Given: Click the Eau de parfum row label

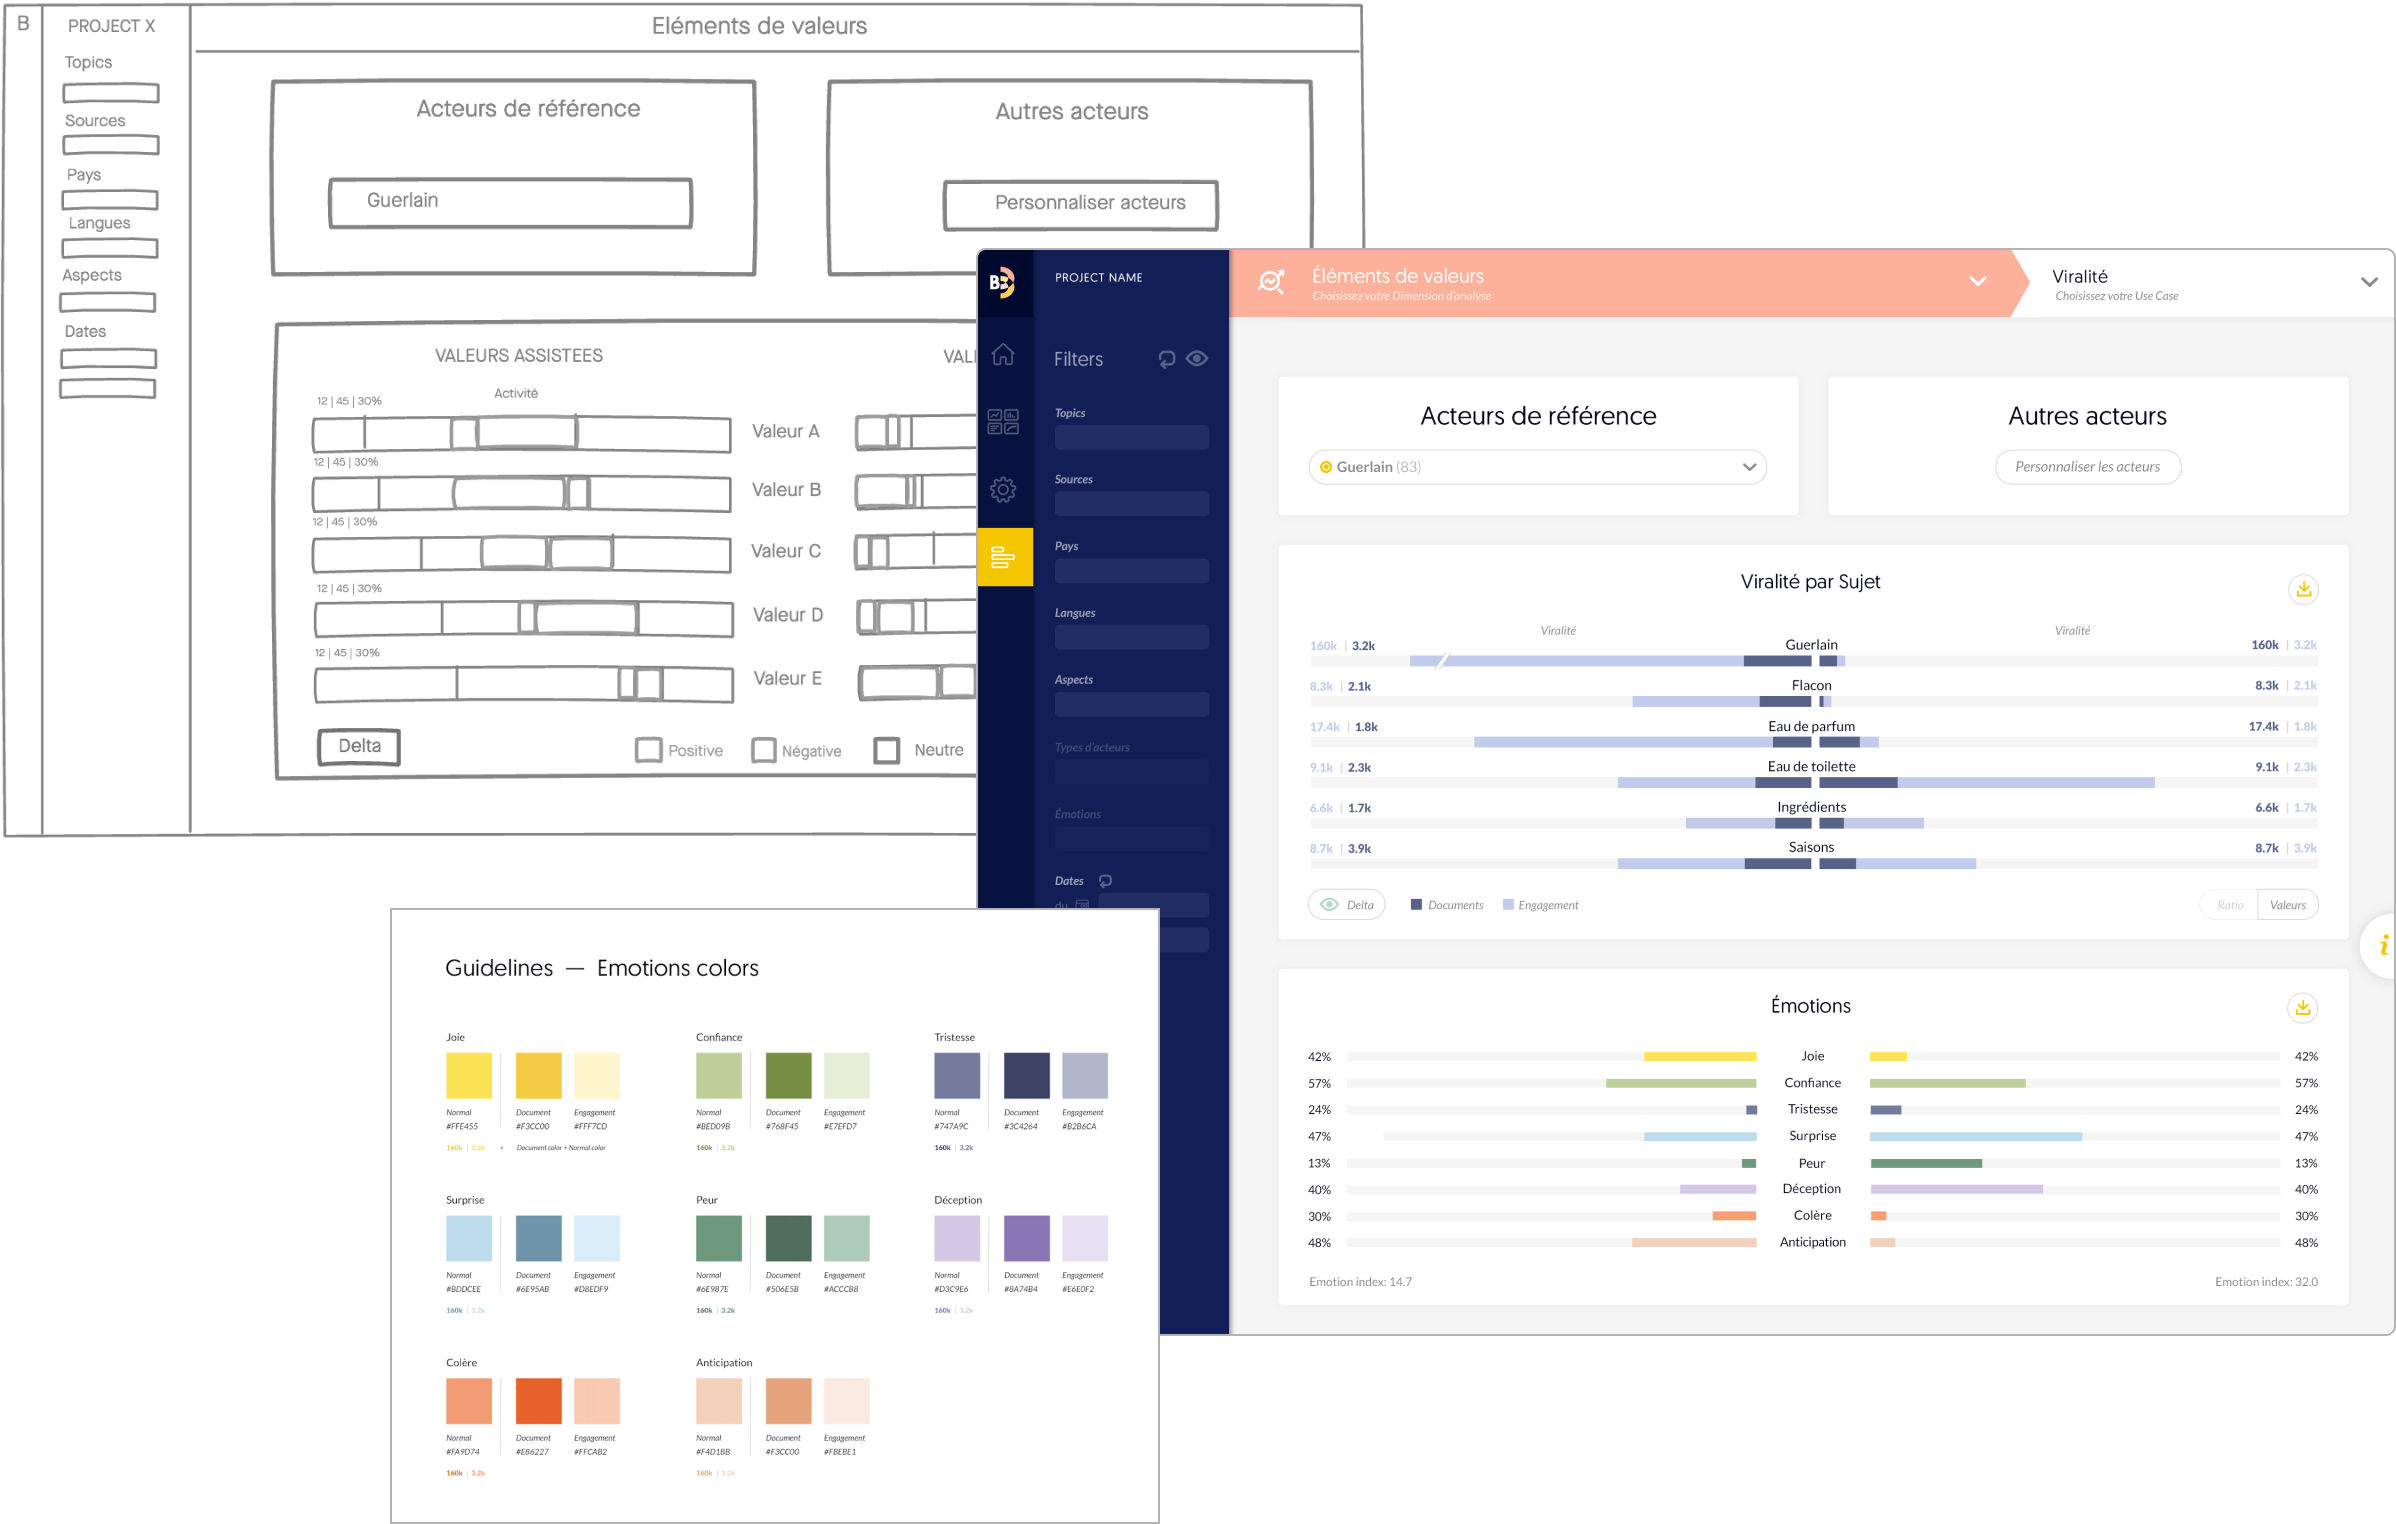Looking at the screenshot, I should click(x=1811, y=726).
